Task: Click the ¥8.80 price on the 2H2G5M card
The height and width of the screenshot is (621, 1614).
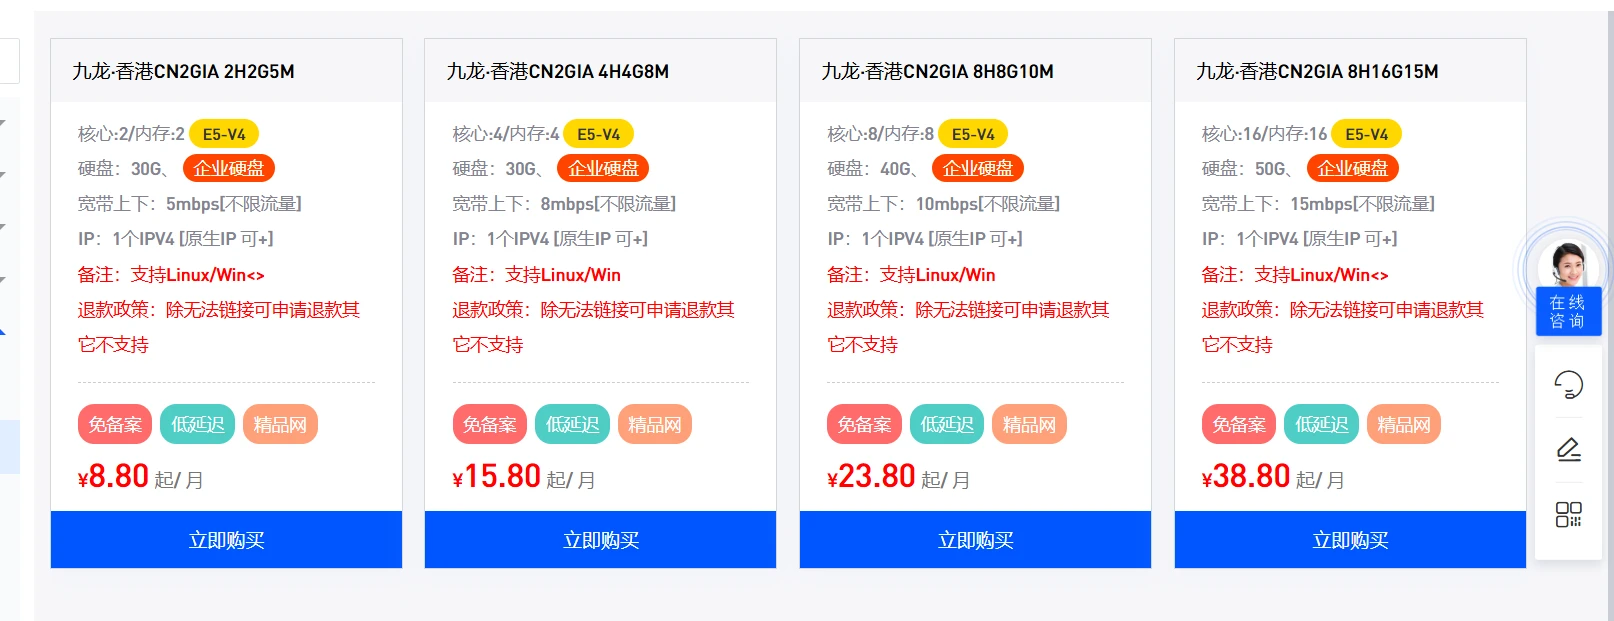Action: pos(113,476)
